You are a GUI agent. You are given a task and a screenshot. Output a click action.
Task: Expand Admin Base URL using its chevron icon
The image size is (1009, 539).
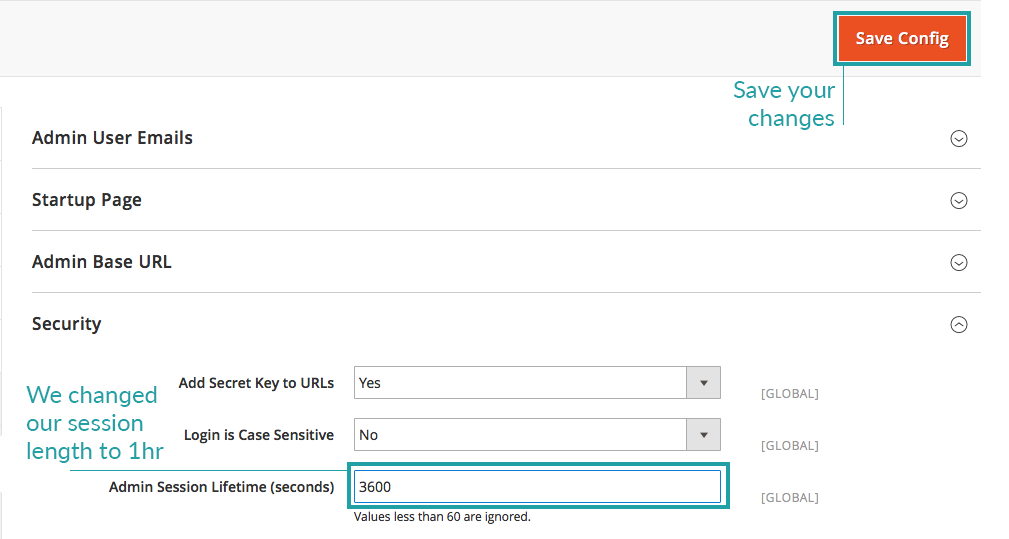pyautogui.click(x=958, y=263)
